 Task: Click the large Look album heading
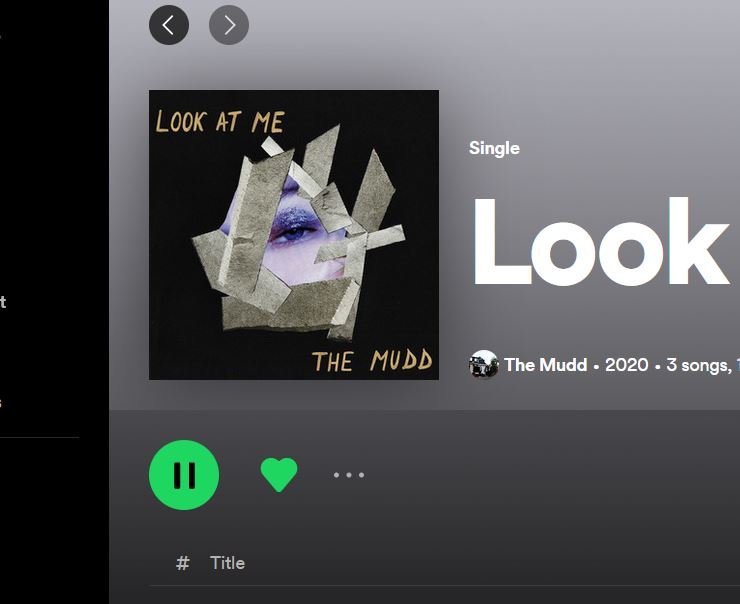coord(601,242)
